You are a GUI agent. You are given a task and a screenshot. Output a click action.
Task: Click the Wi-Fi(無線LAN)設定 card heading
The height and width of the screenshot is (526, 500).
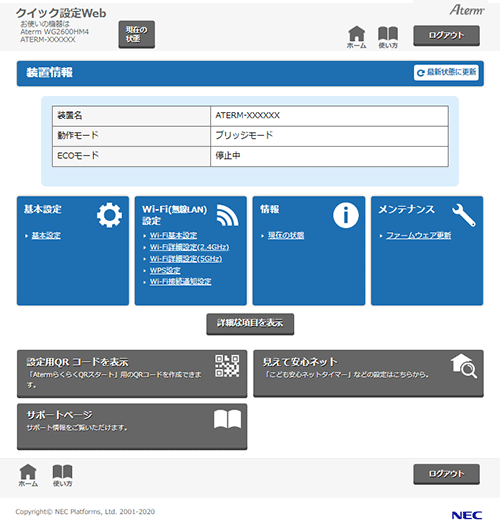pyautogui.click(x=174, y=215)
